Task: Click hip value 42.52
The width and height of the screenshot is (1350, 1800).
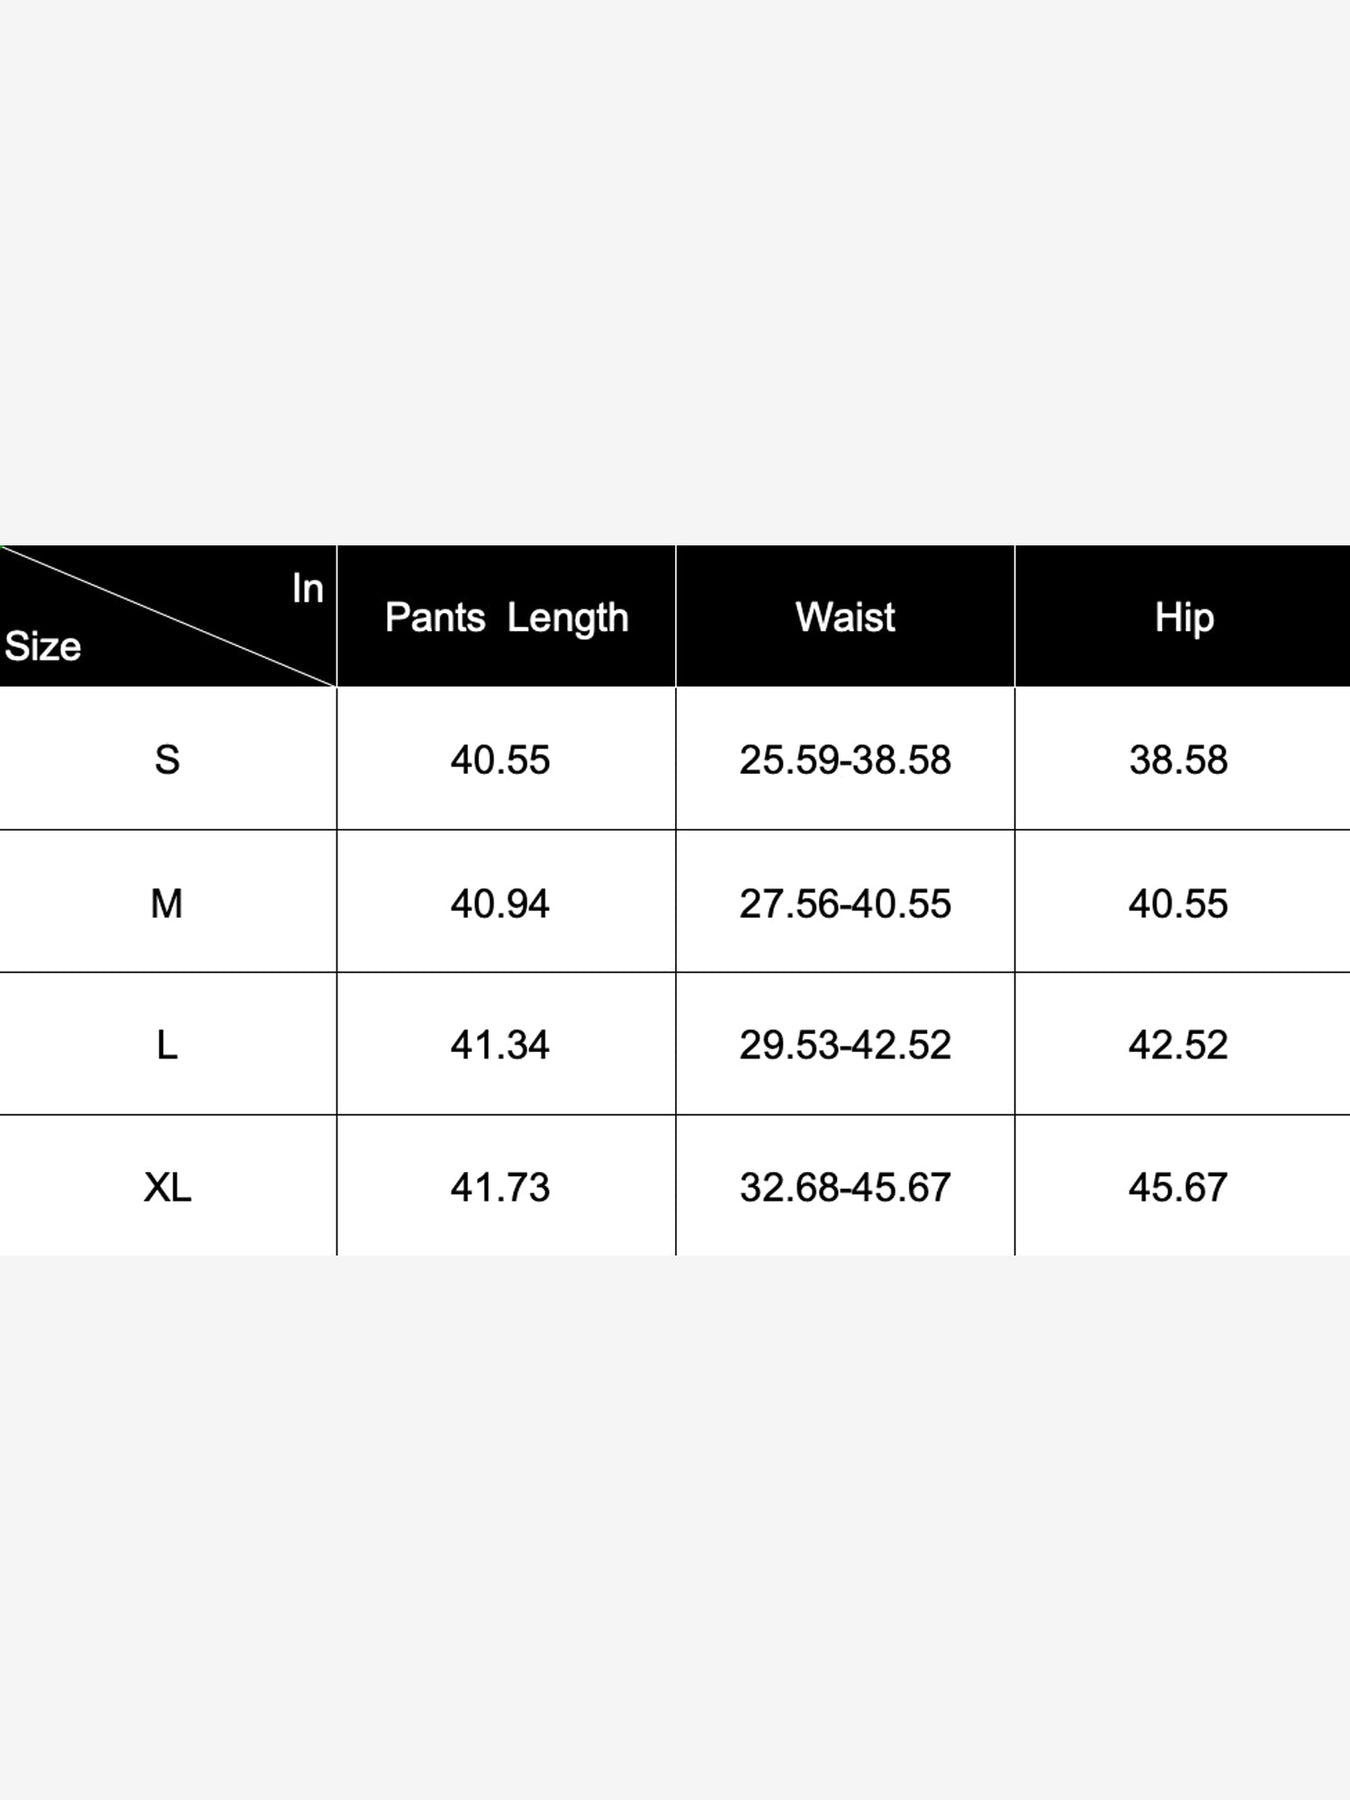Action: [1178, 1046]
